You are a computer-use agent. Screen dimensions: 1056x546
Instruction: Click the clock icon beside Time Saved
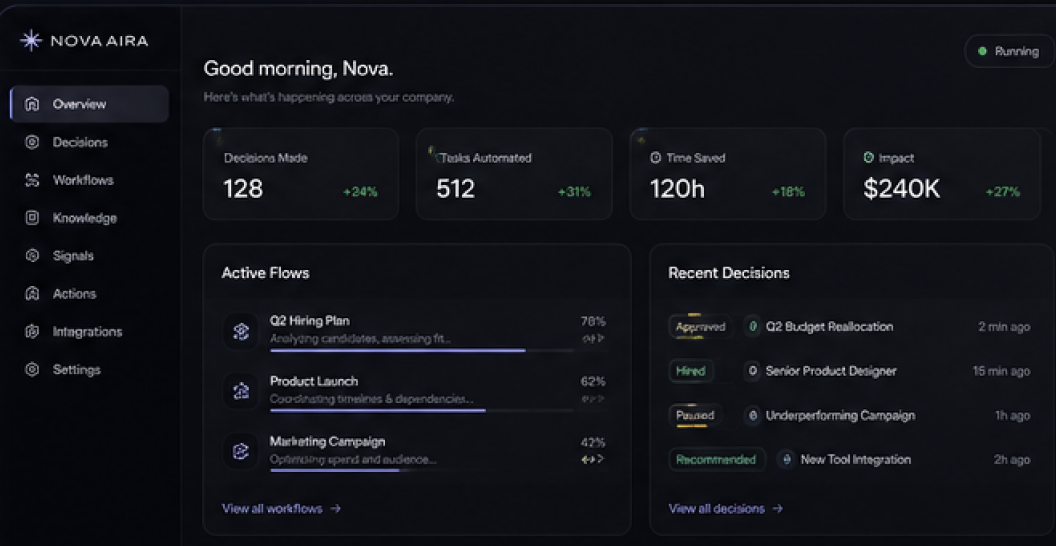point(655,158)
